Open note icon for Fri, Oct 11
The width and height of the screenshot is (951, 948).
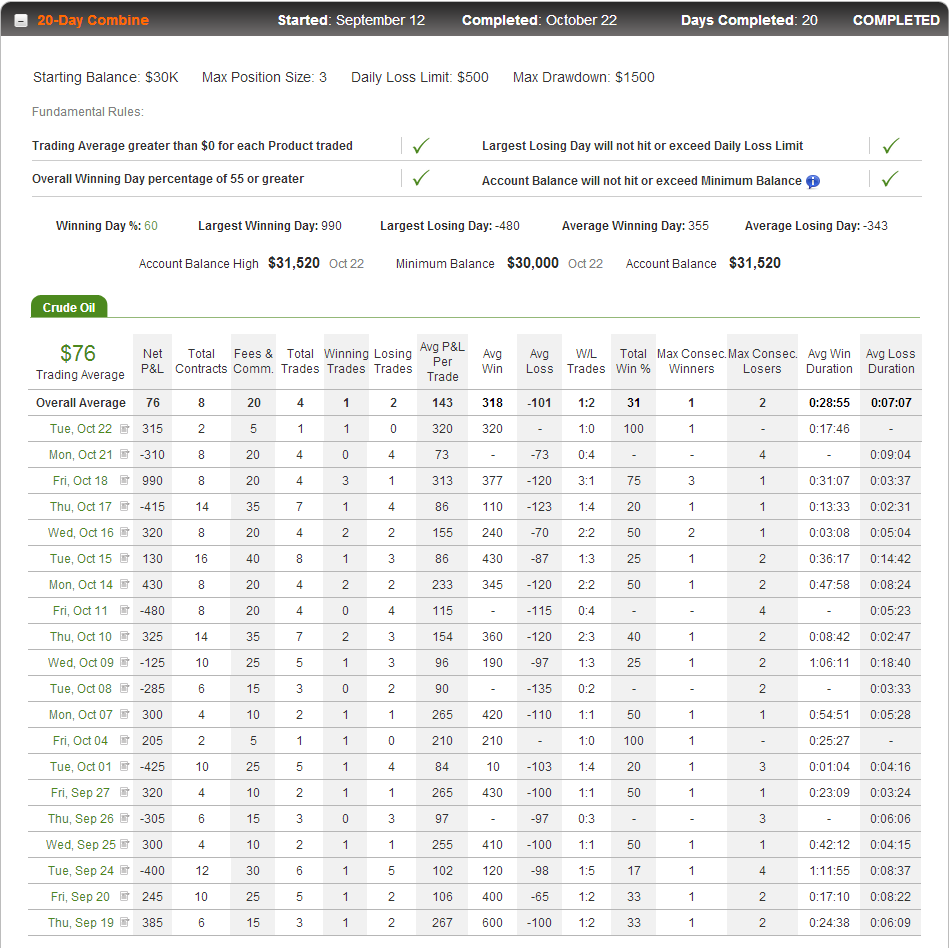pos(124,610)
